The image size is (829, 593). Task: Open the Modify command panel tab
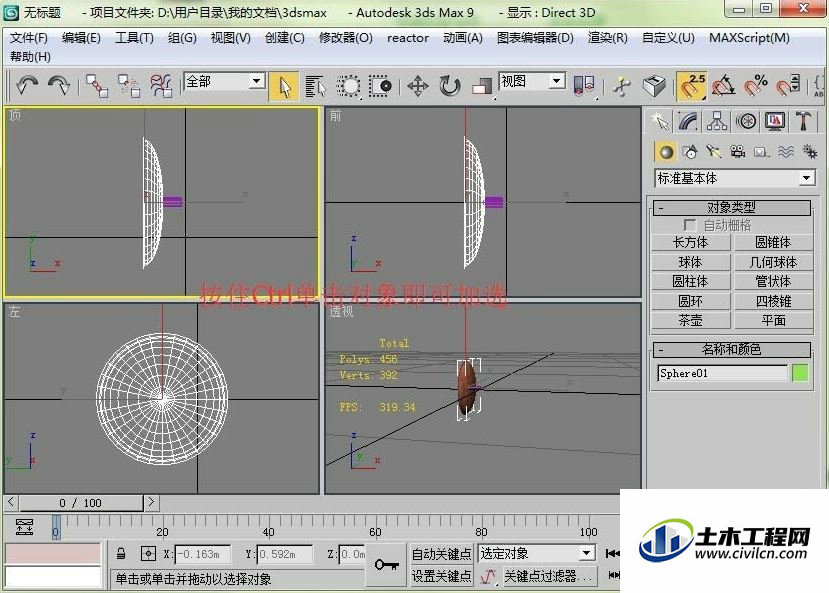tap(688, 122)
